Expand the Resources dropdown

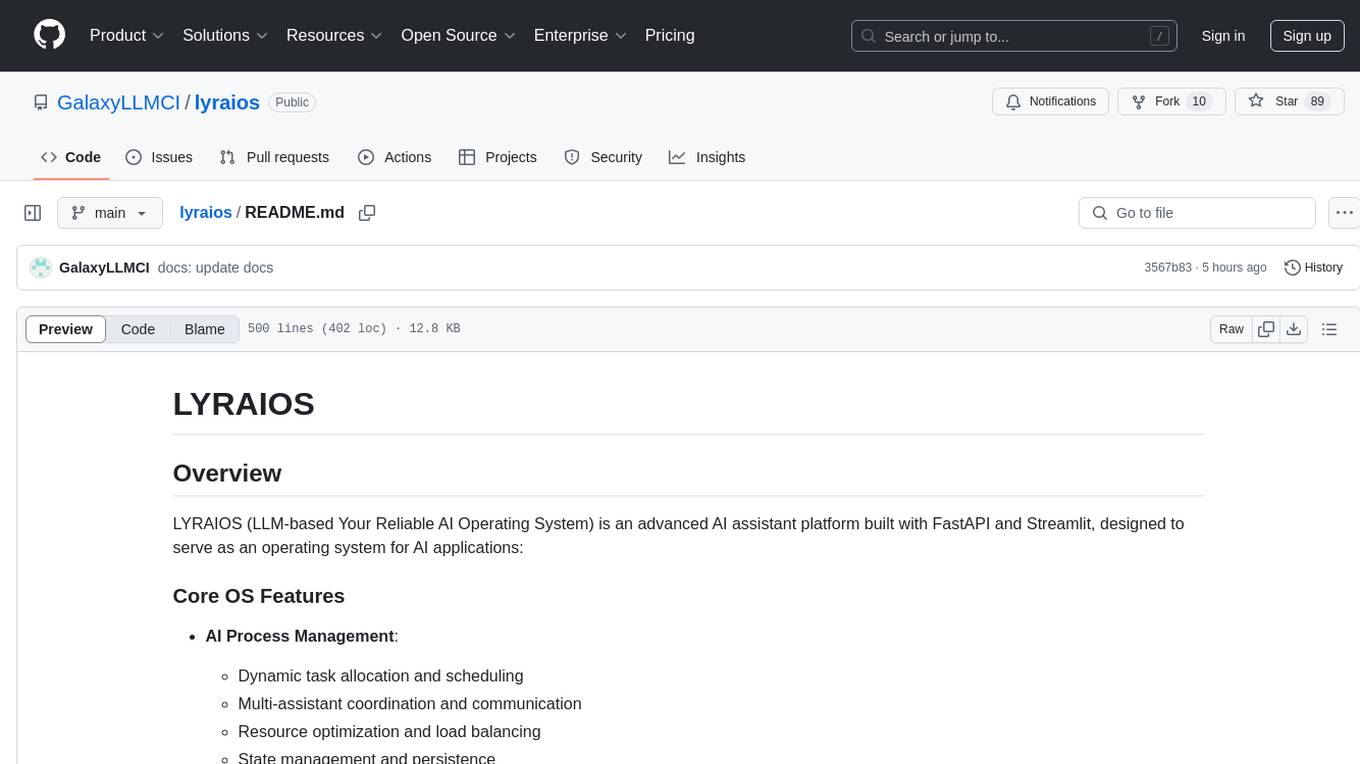coord(335,35)
